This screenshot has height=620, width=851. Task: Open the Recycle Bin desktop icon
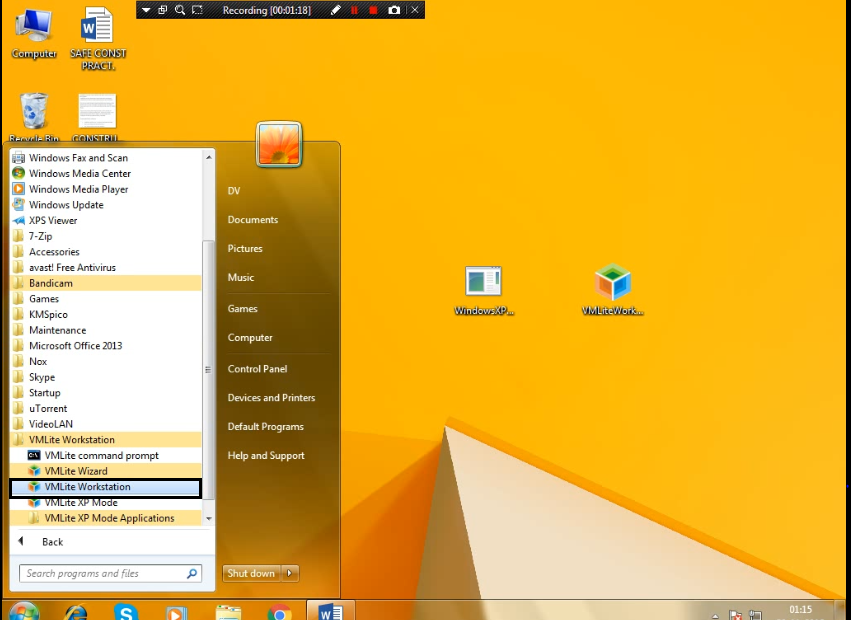click(34, 117)
